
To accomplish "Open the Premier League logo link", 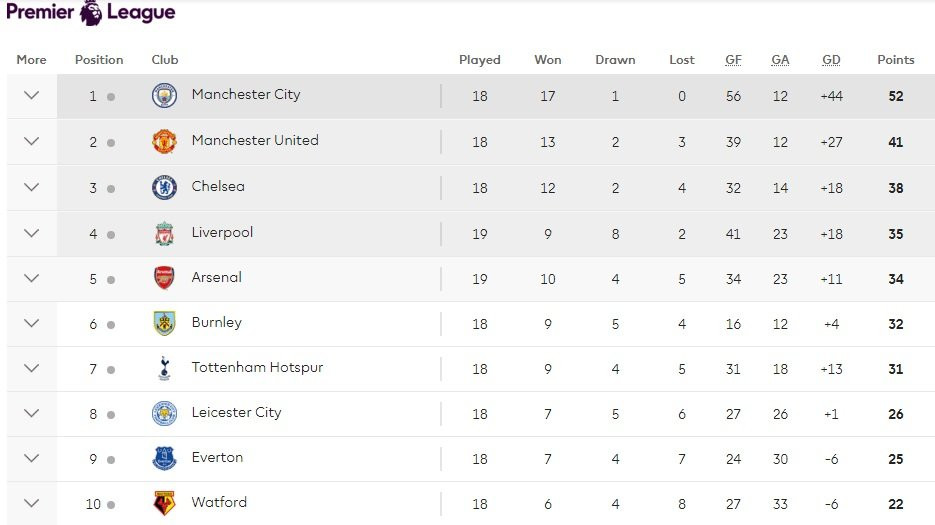I will [x=90, y=13].
